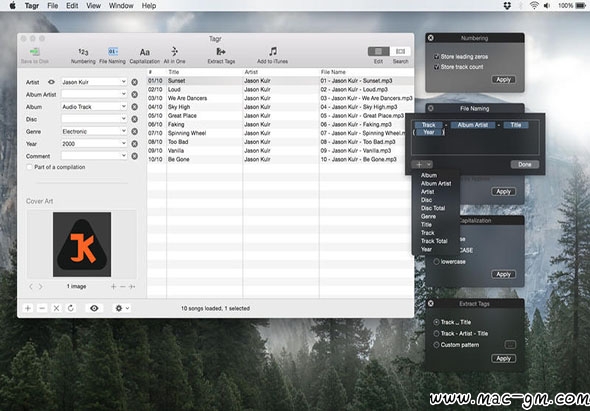The width and height of the screenshot is (590, 411).
Task: Remove cover art image with minus
Action: [x=122, y=287]
